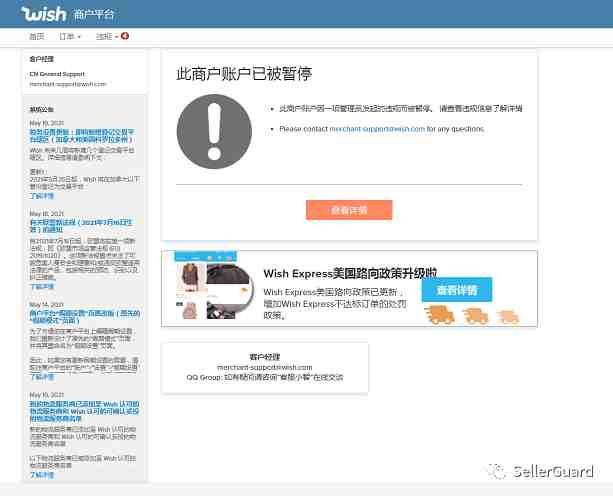Click the Wish logo in header

click(44, 14)
